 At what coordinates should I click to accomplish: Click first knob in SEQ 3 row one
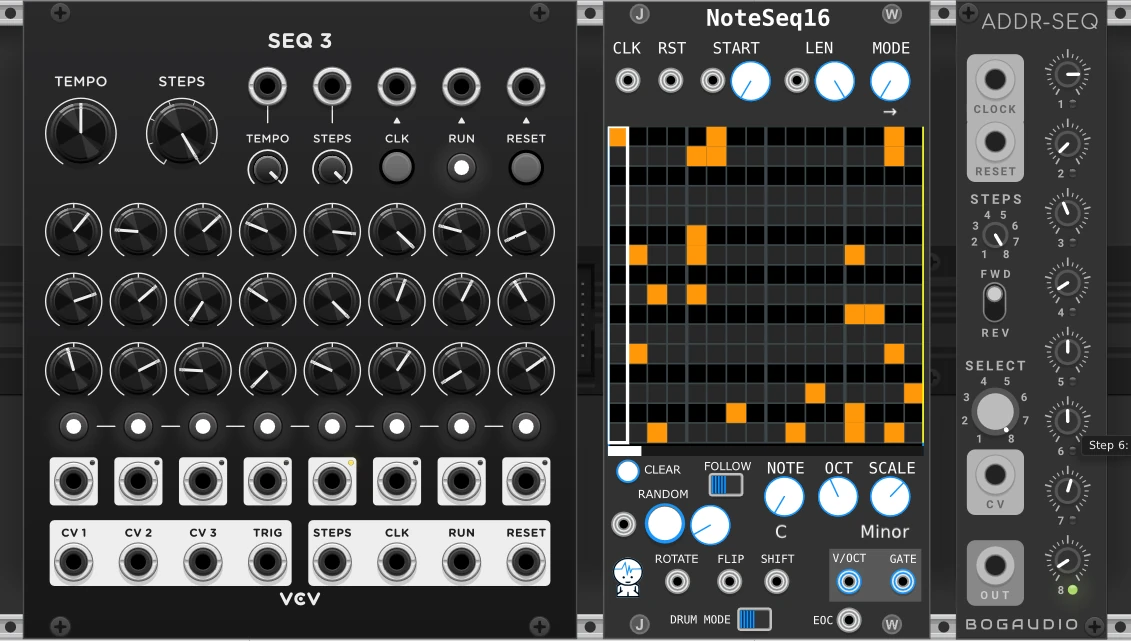(74, 231)
